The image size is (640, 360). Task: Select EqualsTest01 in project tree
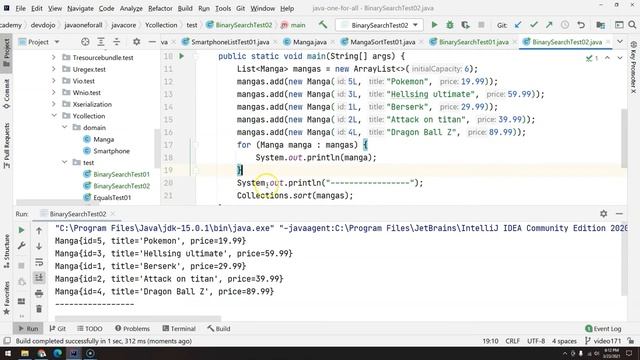click(112, 197)
